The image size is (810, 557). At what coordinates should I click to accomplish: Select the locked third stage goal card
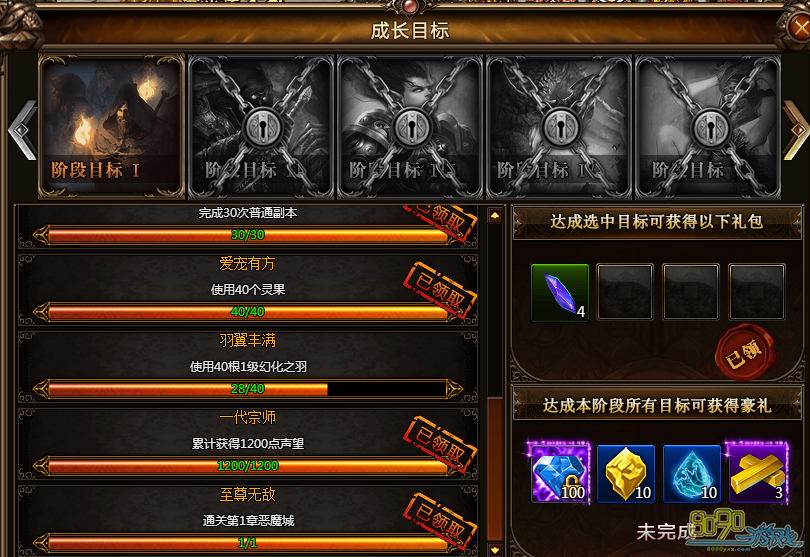coord(410,127)
